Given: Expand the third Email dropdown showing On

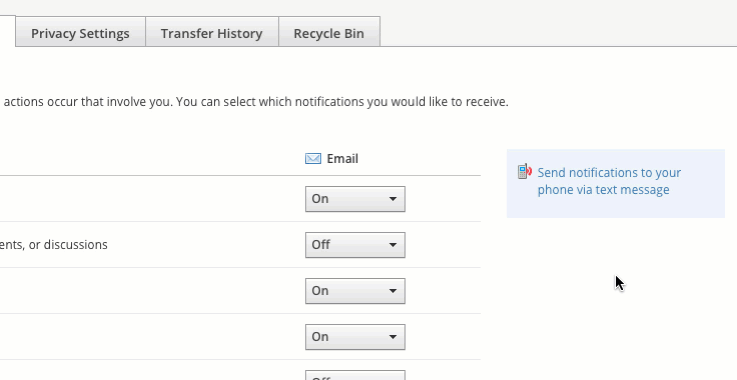Looking at the screenshot, I should (355, 291).
